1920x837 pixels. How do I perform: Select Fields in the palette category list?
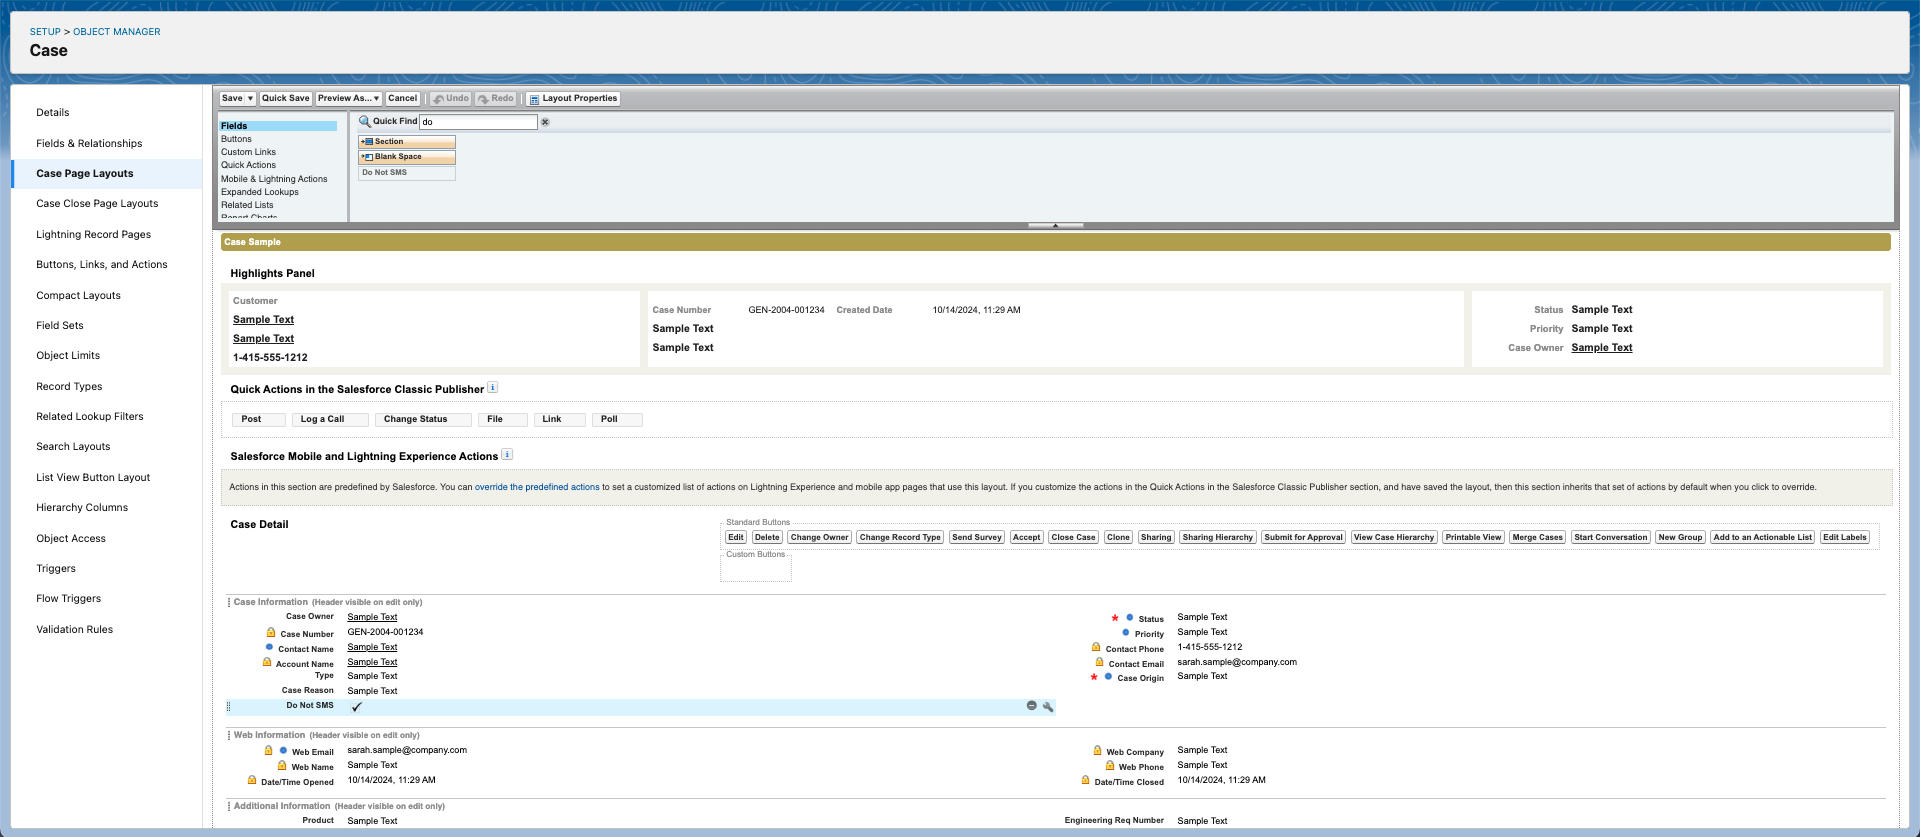[x=278, y=126]
